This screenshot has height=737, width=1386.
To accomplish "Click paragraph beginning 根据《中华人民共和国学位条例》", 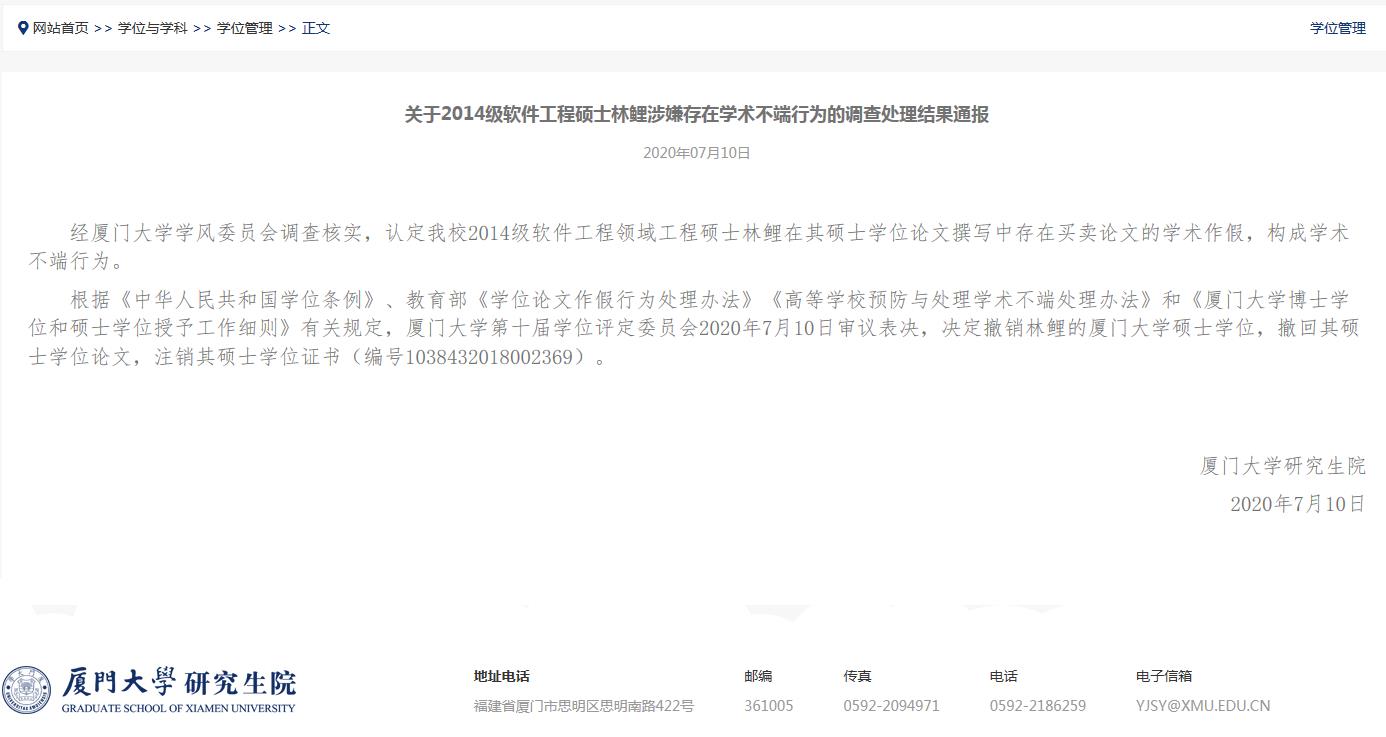I will pyautogui.click(x=694, y=328).
